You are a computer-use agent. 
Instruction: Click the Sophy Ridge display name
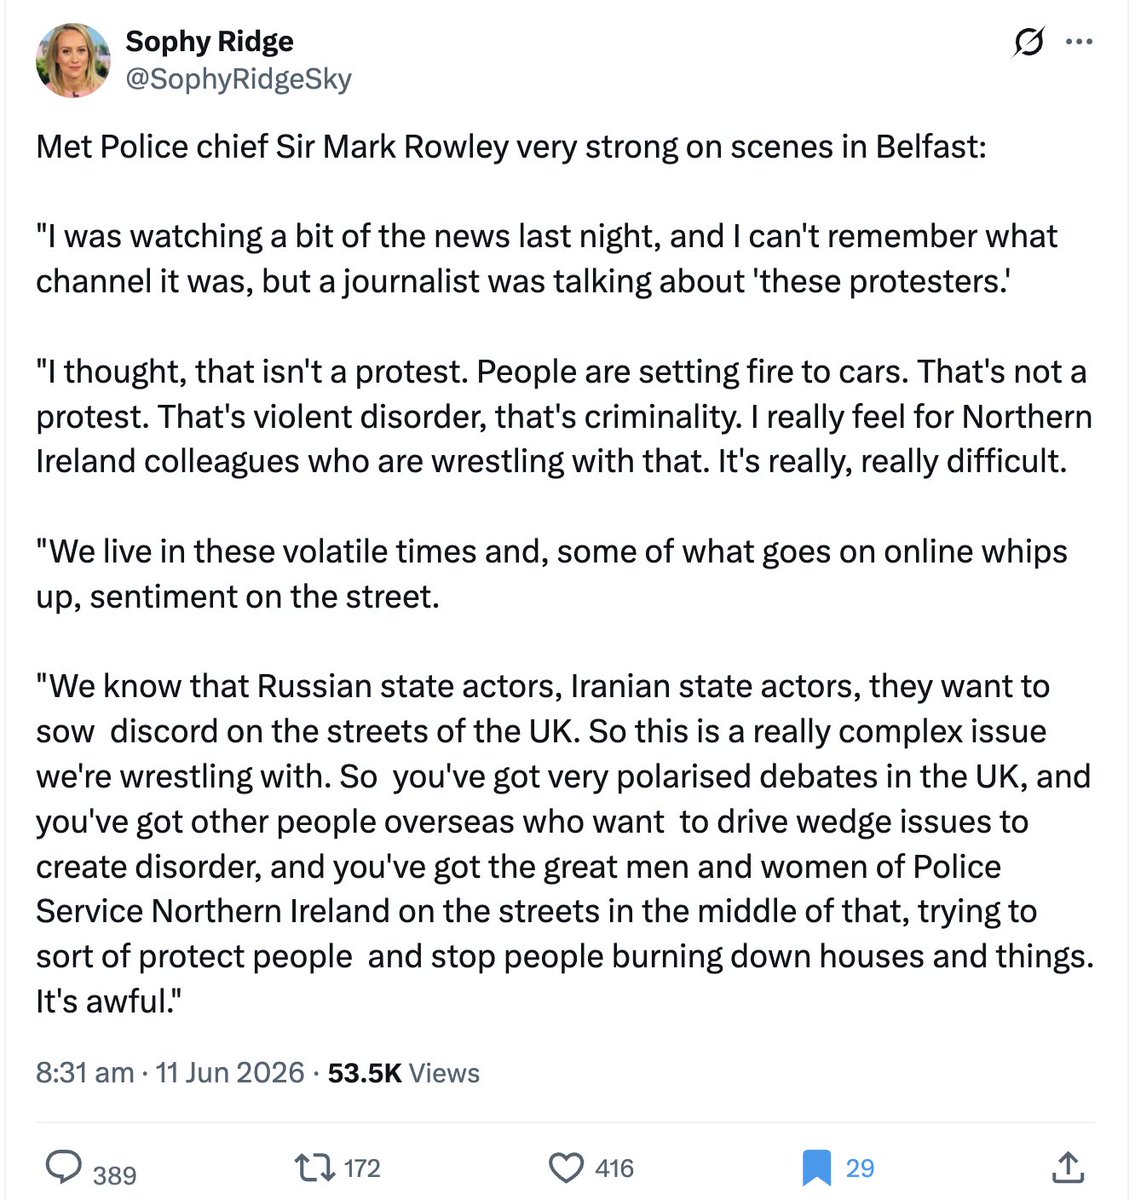point(209,41)
